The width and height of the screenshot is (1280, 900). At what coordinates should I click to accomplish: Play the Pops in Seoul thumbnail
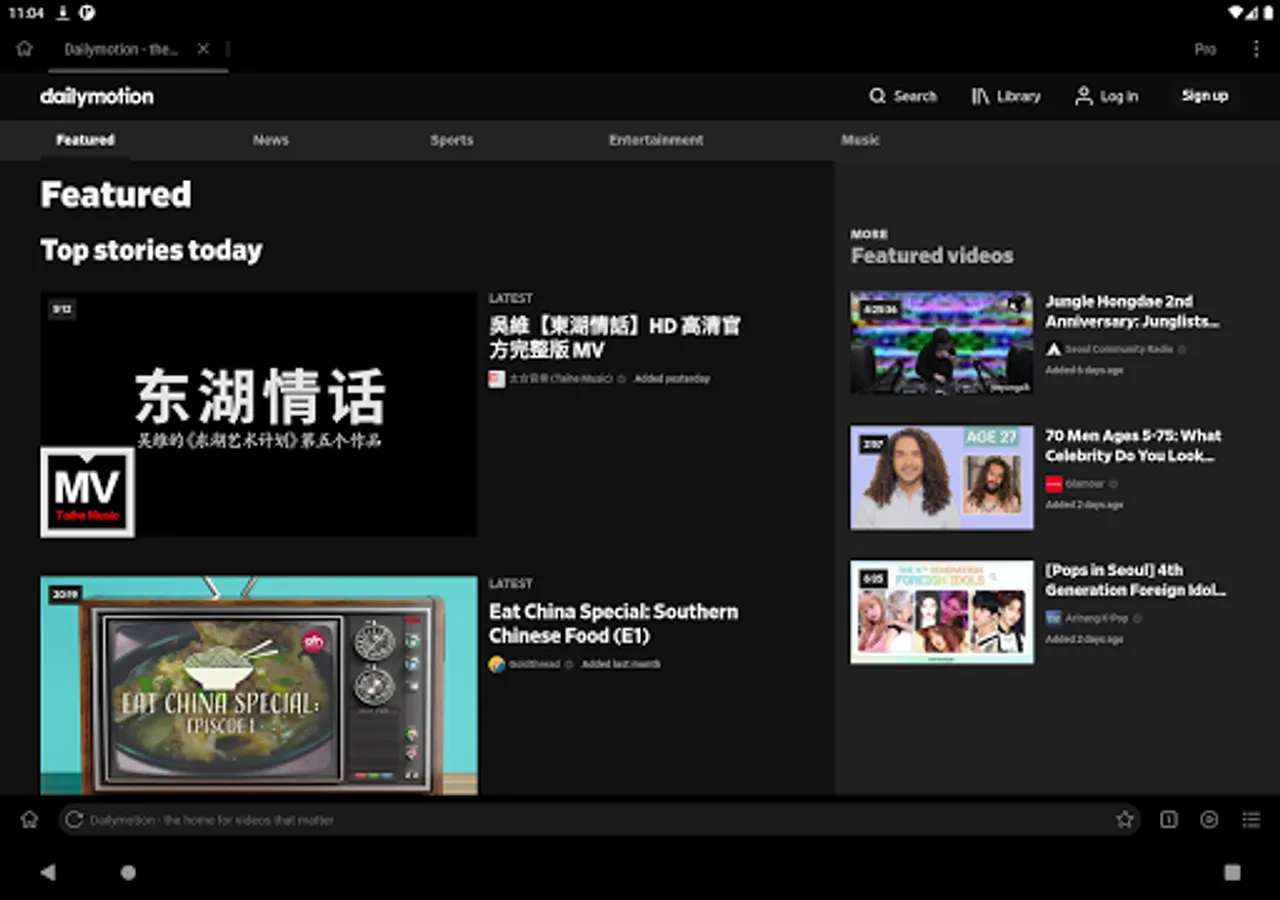pyautogui.click(x=942, y=612)
